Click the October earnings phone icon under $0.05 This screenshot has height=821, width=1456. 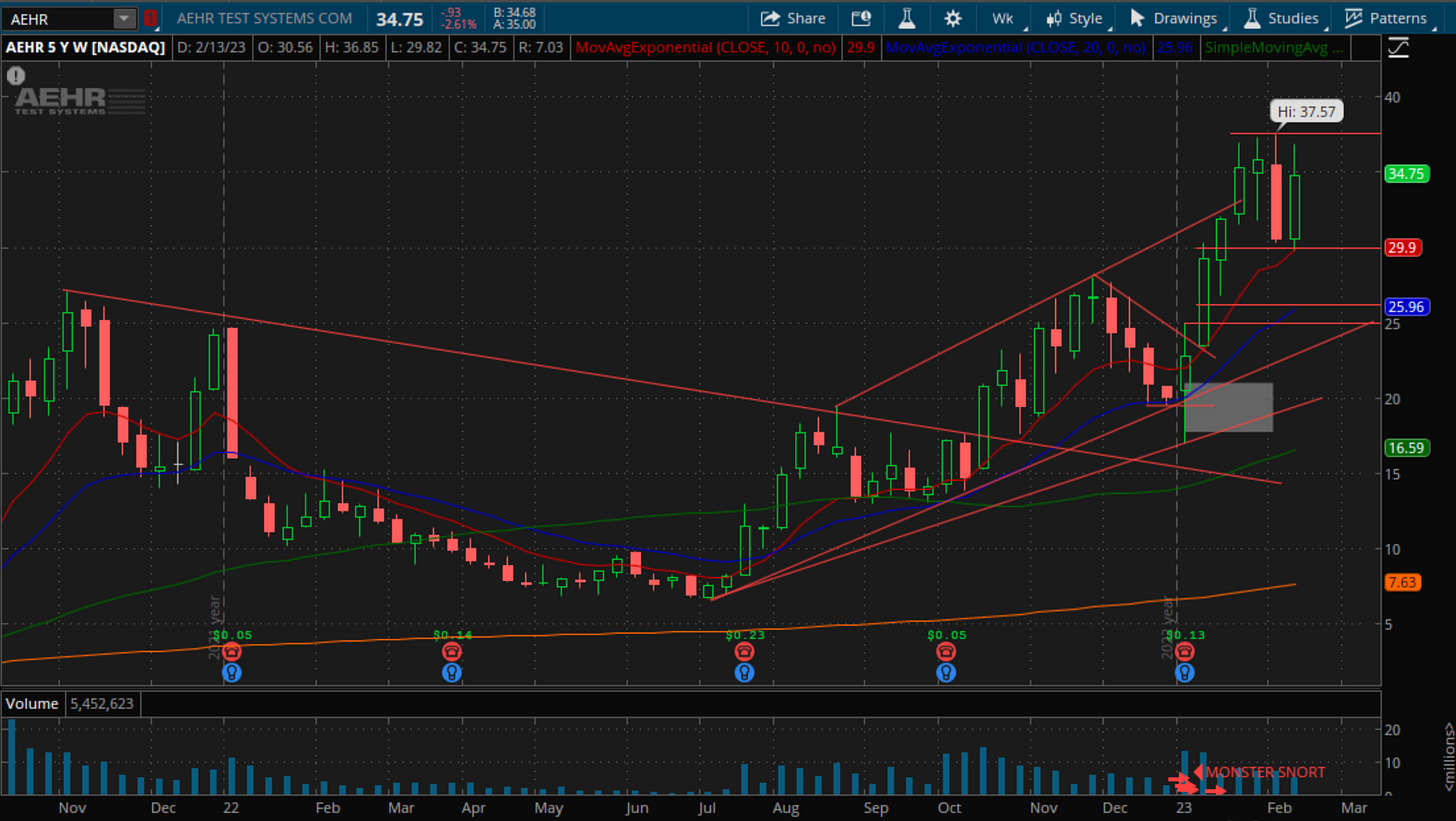946,652
